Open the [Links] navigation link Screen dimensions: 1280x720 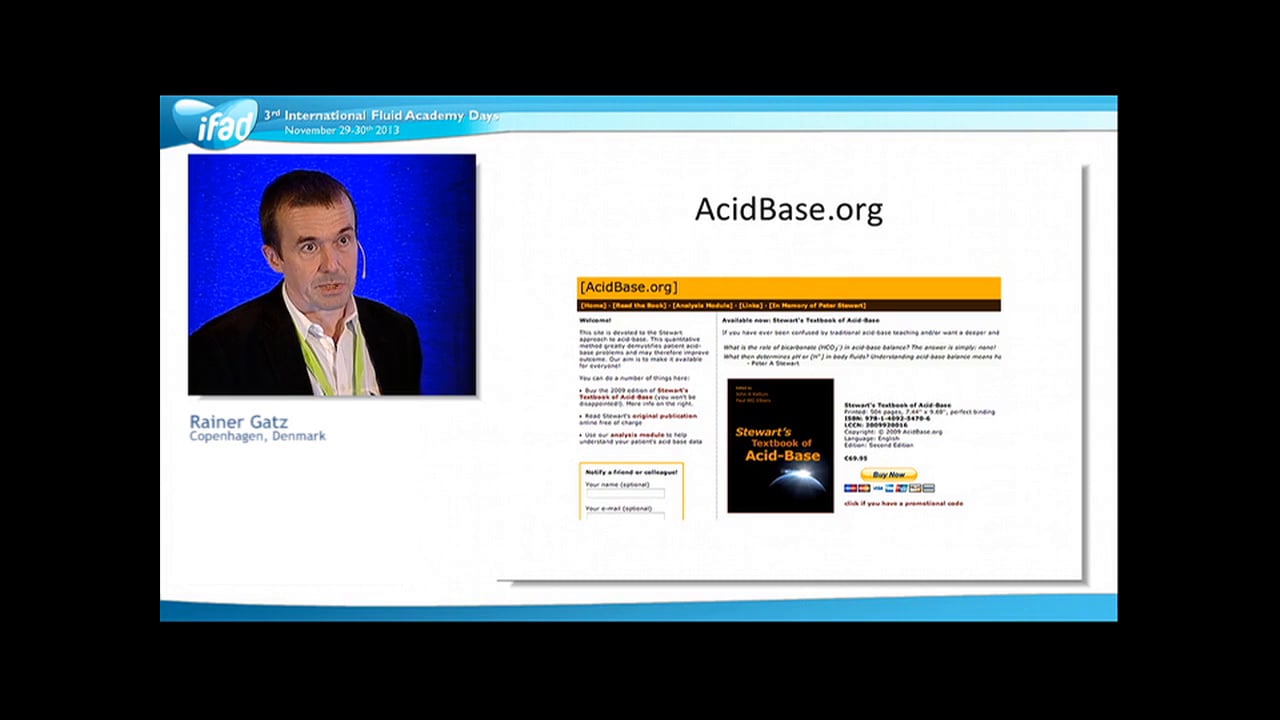click(751, 305)
